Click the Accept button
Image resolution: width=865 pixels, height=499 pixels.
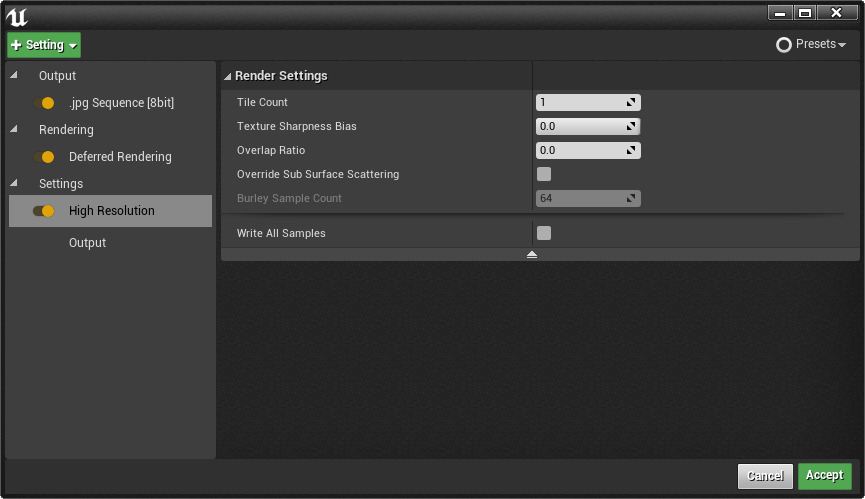point(825,475)
